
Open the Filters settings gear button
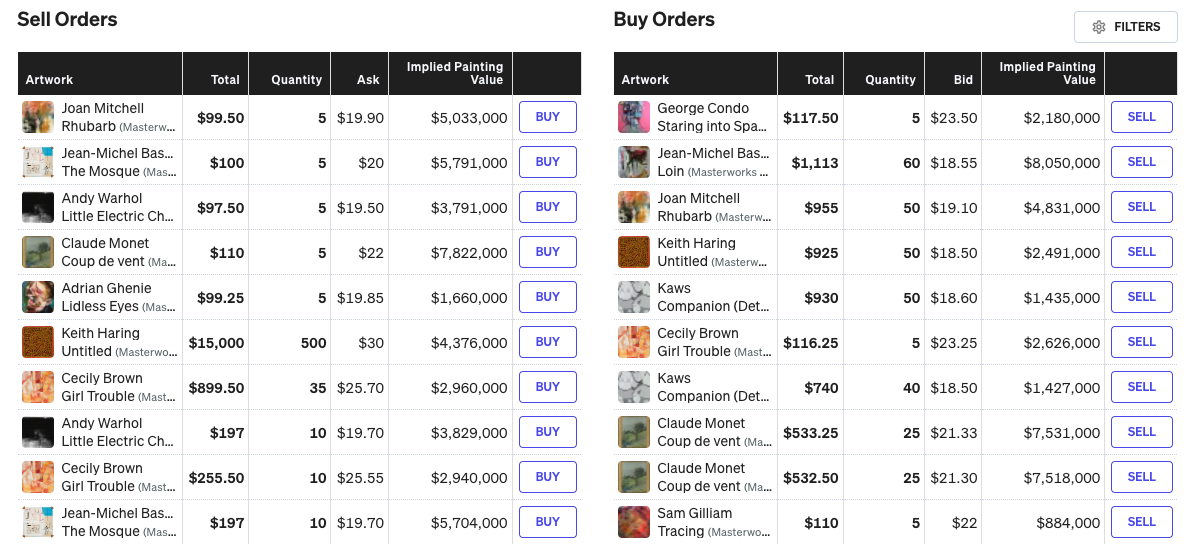(1125, 27)
